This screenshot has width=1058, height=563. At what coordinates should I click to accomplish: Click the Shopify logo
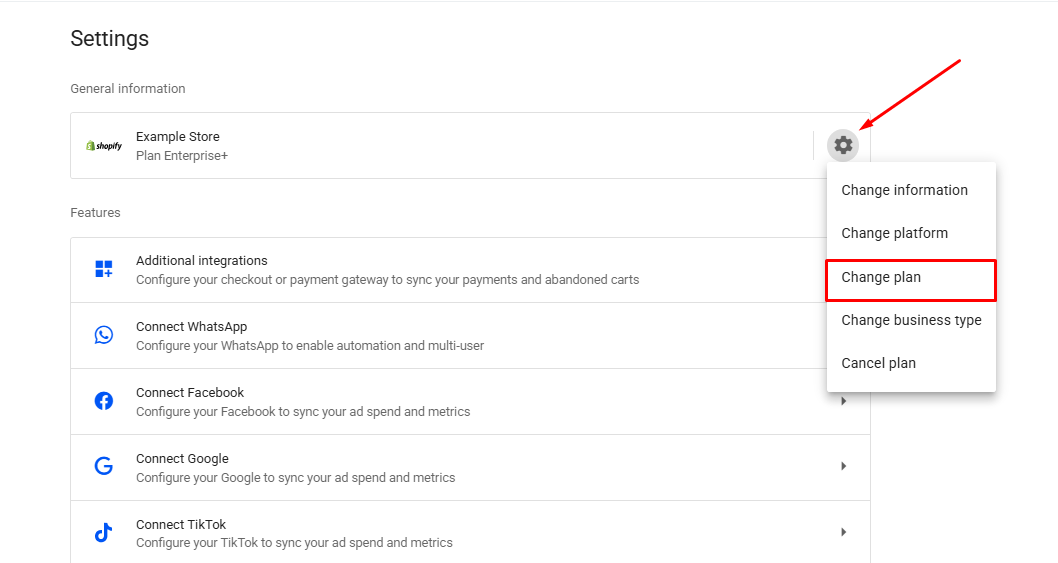(x=104, y=146)
